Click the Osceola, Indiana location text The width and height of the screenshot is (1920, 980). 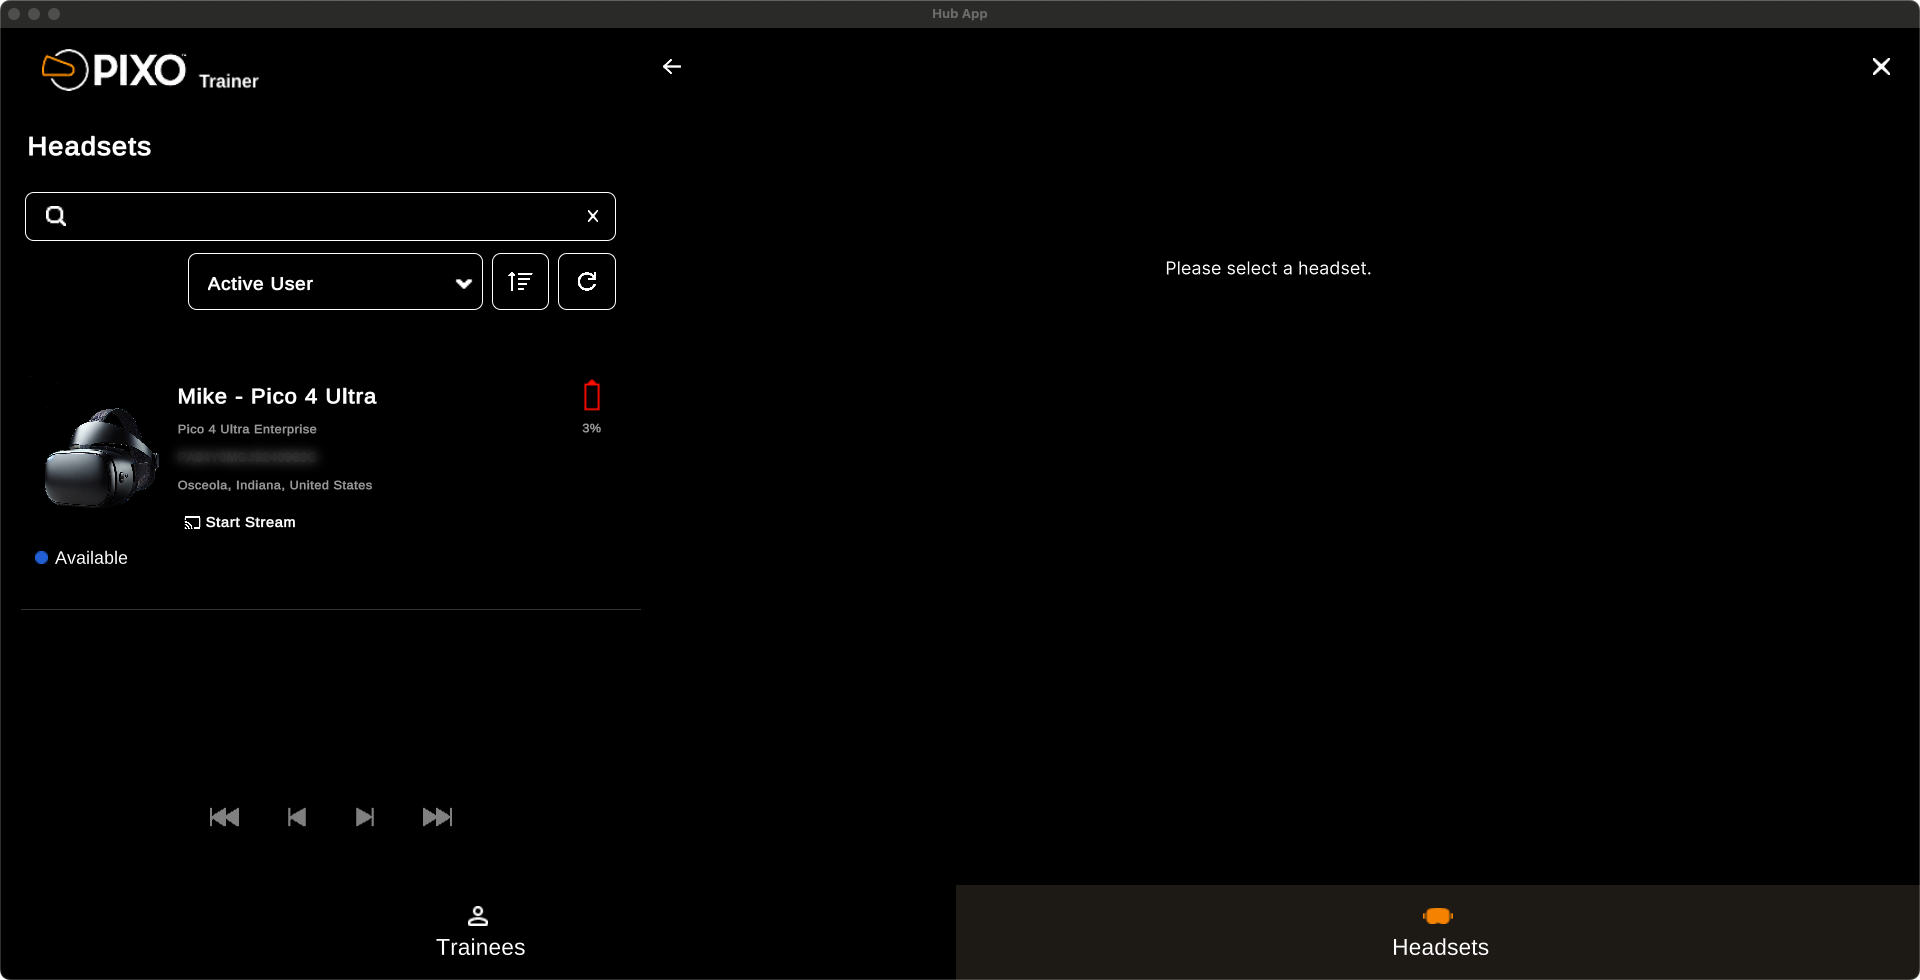click(275, 485)
